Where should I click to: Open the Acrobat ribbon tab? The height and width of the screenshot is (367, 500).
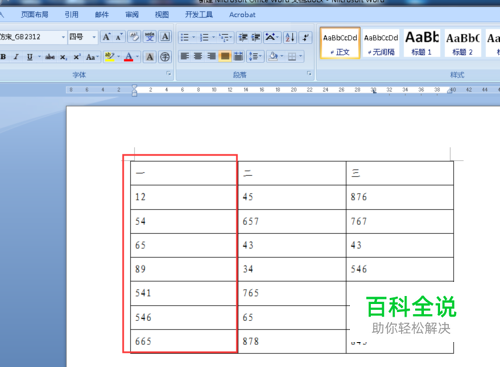[x=242, y=15]
